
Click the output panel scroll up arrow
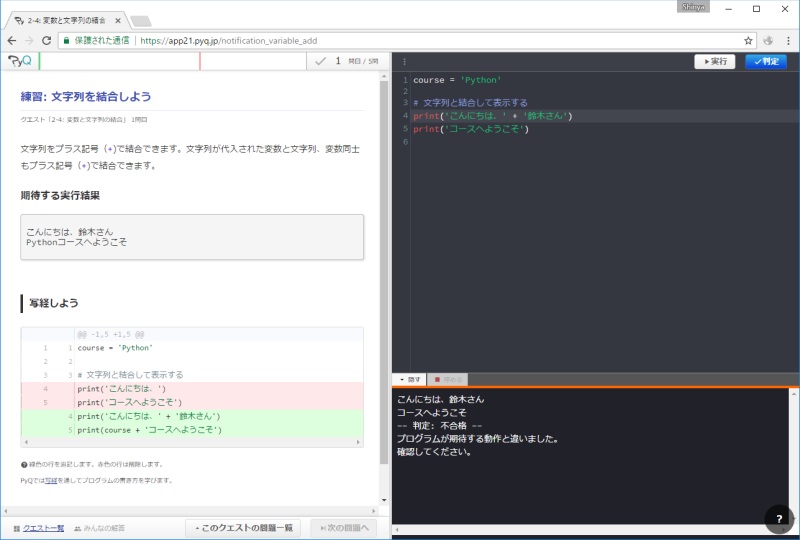tap(794, 394)
